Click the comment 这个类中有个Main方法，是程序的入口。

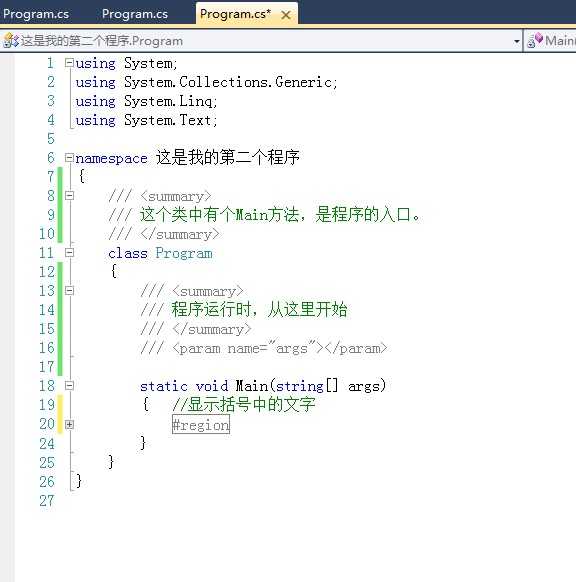pos(280,215)
